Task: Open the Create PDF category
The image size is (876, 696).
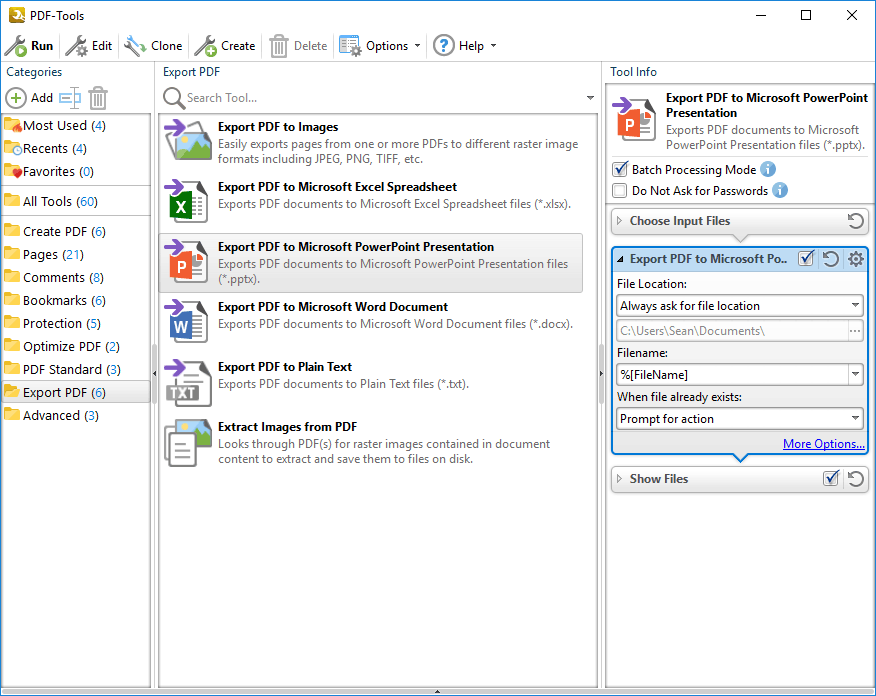Action: [76, 231]
